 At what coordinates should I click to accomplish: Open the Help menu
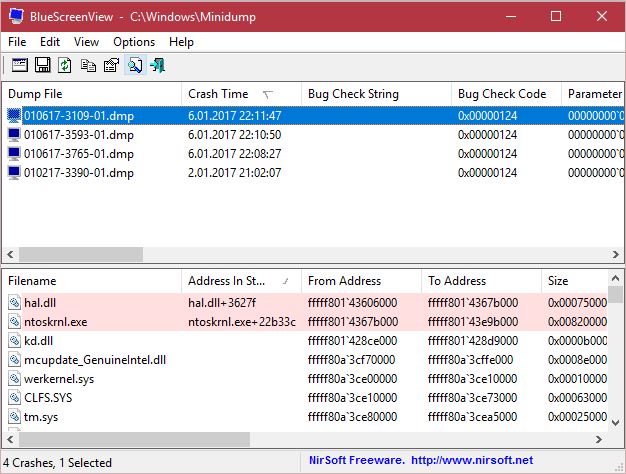point(181,42)
